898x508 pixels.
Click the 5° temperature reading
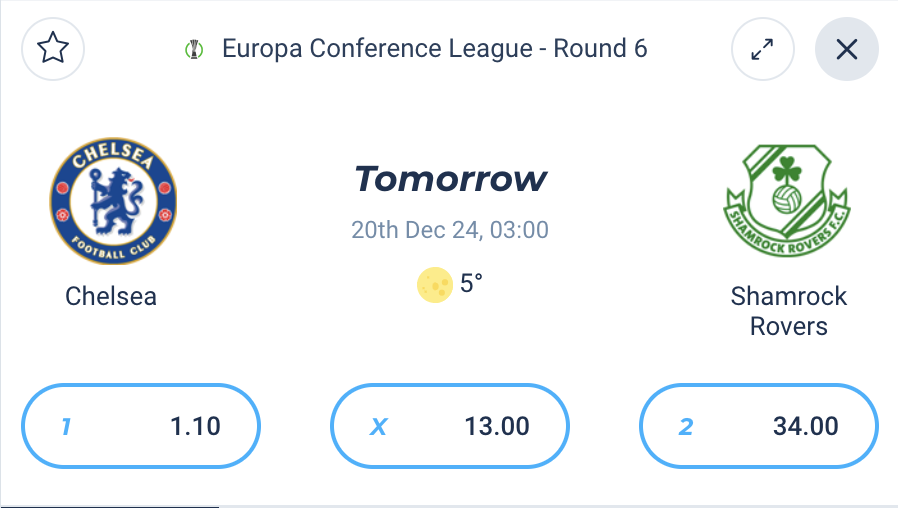(x=471, y=283)
